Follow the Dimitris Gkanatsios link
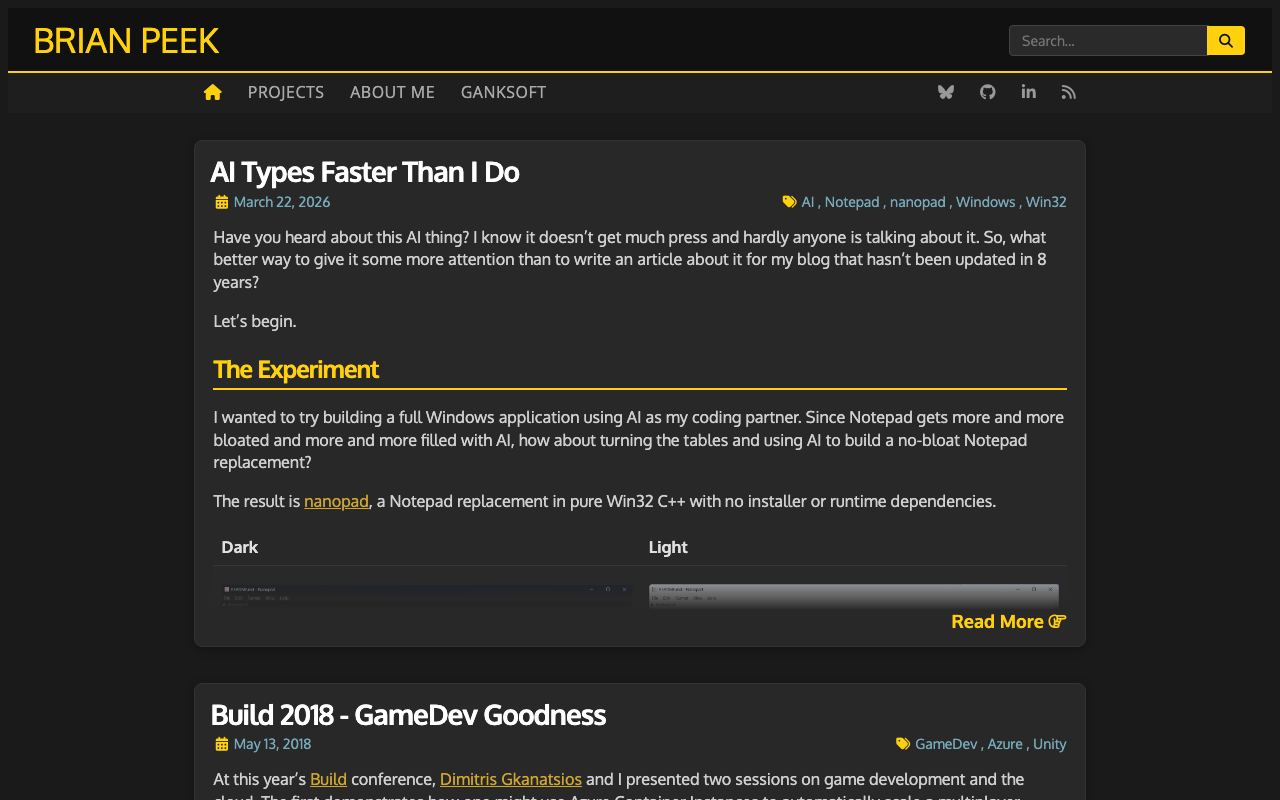The height and width of the screenshot is (800, 1280). [511, 779]
